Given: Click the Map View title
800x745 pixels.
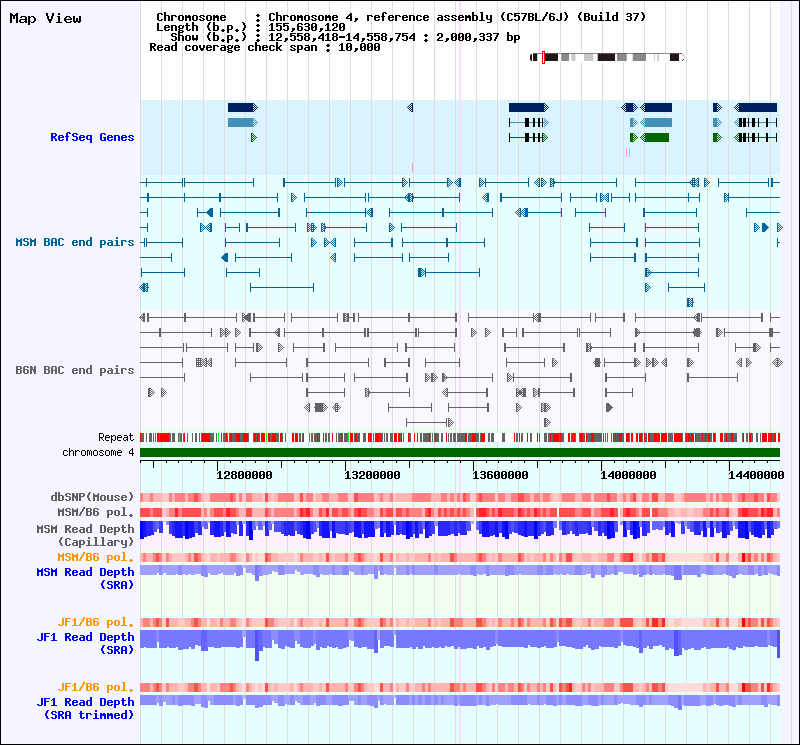Looking at the screenshot, I should [46, 19].
